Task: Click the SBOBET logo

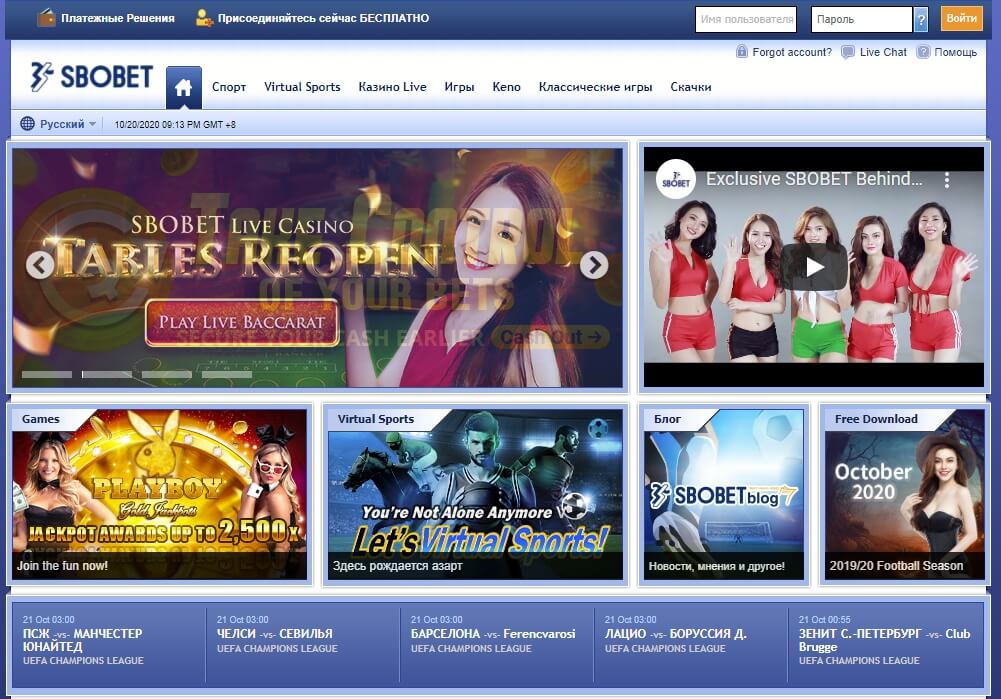Action: (x=92, y=77)
